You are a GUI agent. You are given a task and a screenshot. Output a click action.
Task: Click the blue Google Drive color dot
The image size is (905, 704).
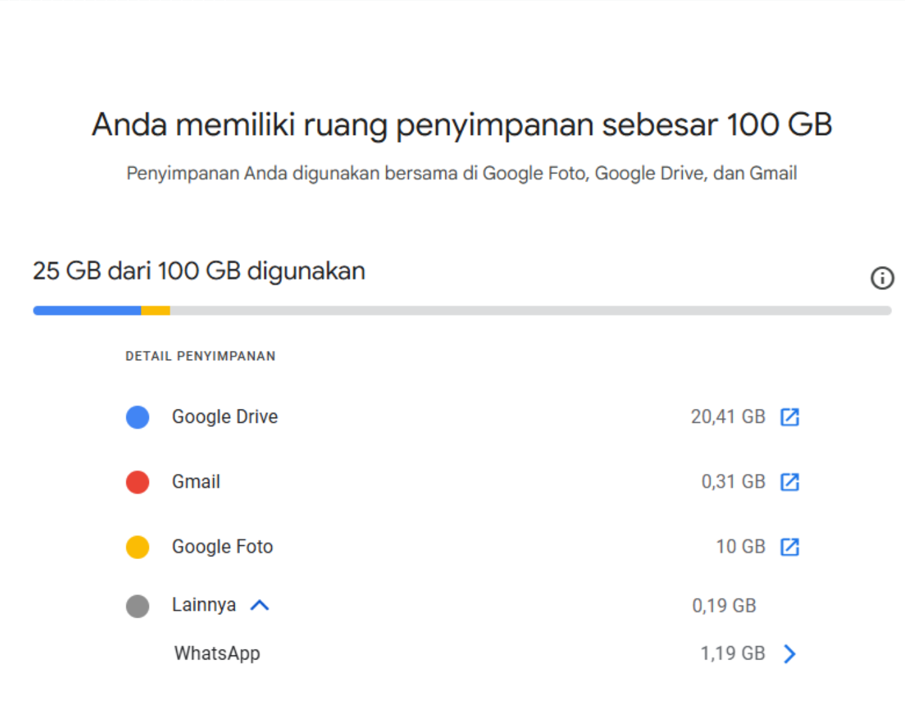click(138, 417)
